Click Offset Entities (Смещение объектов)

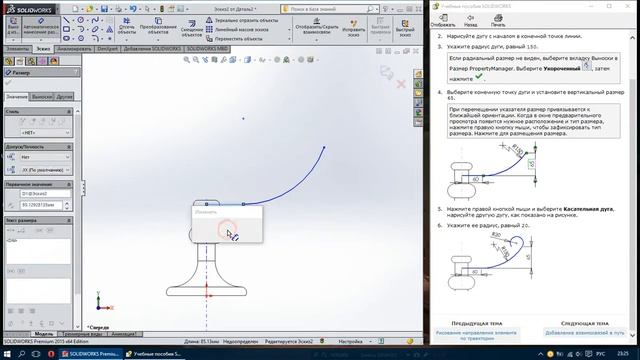(x=191, y=29)
